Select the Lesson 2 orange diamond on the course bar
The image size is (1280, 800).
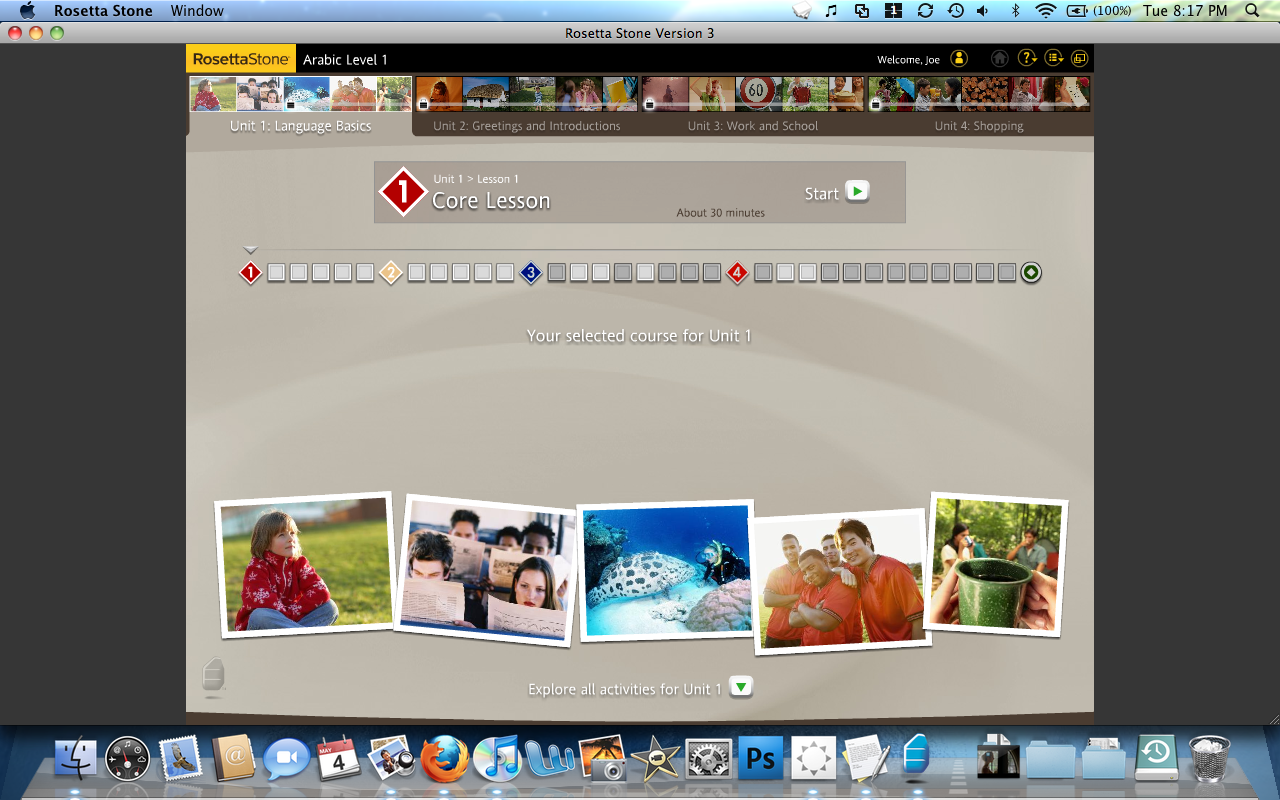(391, 272)
